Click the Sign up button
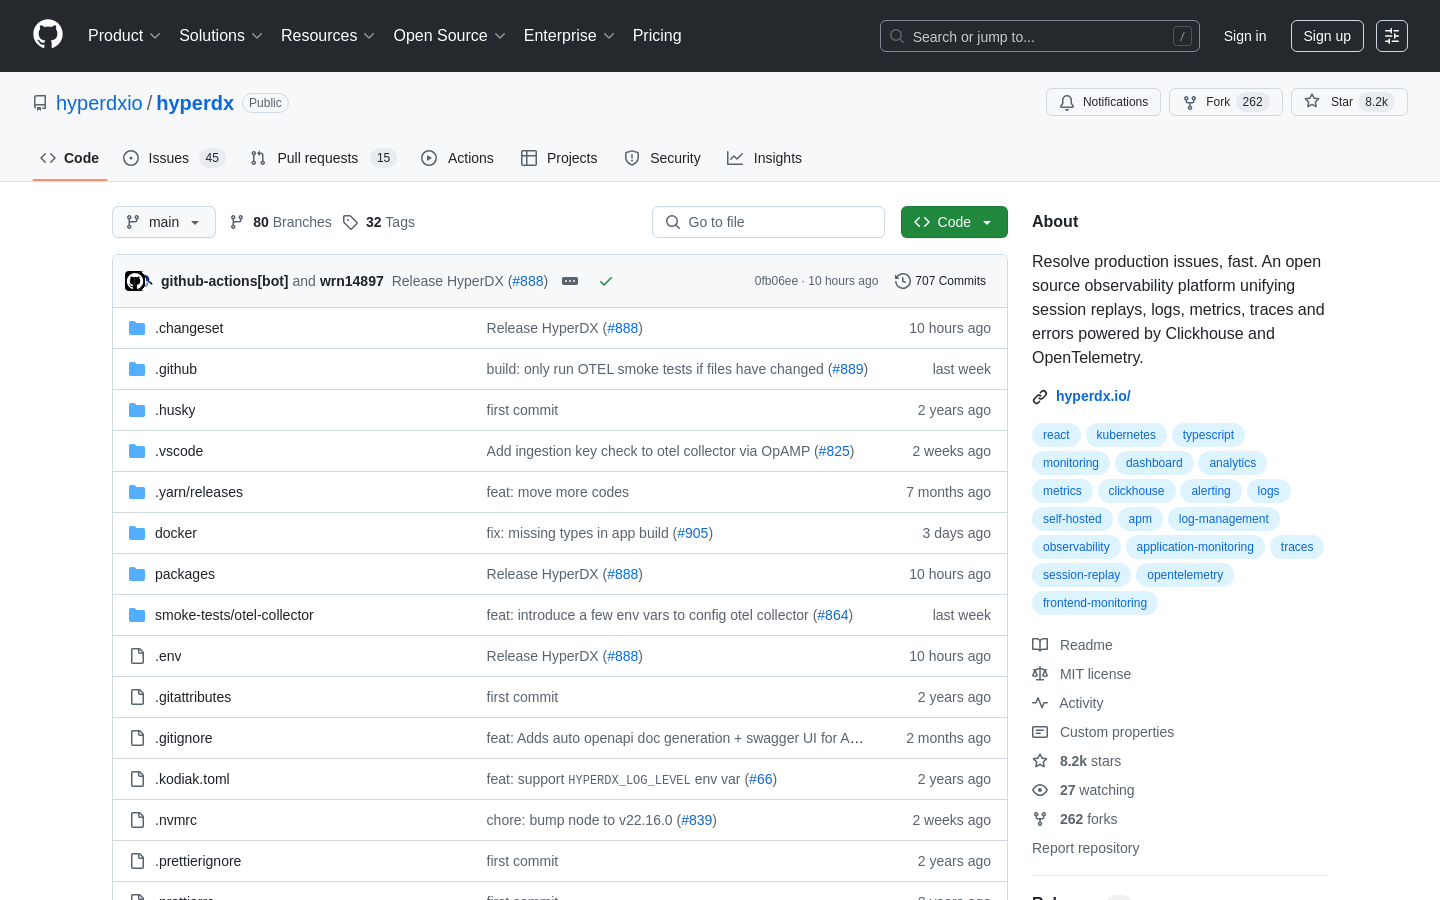The image size is (1440, 900). (1327, 36)
